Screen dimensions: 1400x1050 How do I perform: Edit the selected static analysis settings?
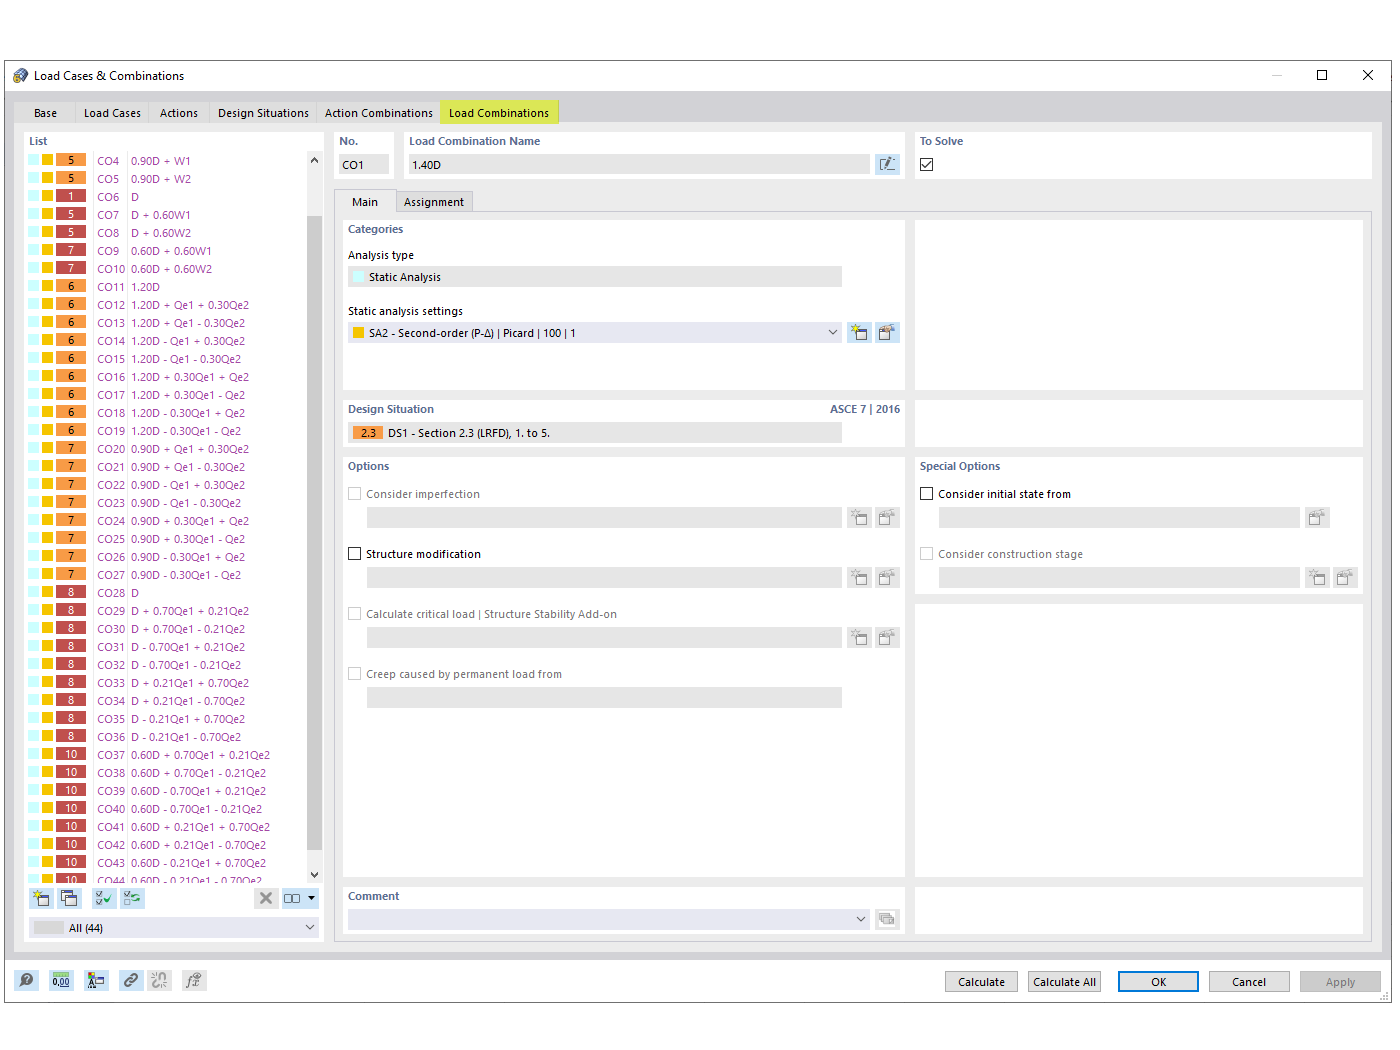pos(887,333)
